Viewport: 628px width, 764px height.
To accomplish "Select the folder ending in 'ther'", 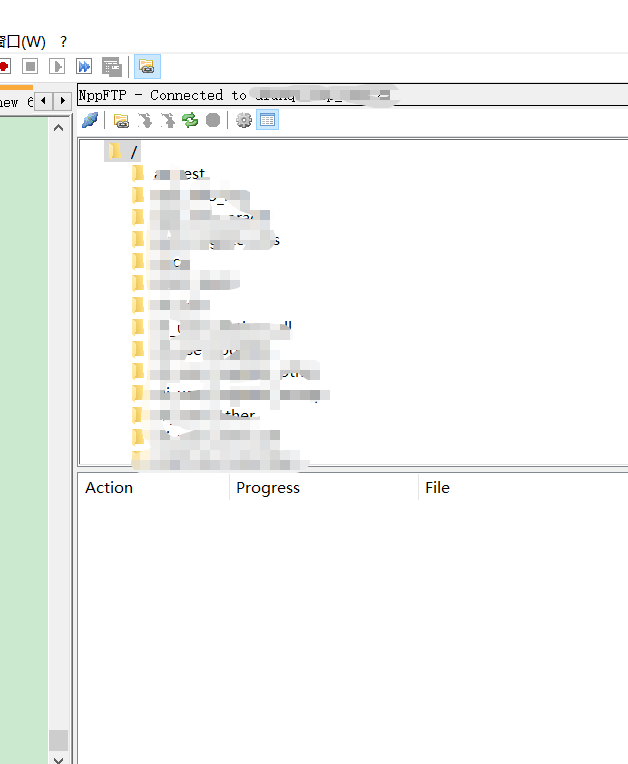I will tap(194, 415).
